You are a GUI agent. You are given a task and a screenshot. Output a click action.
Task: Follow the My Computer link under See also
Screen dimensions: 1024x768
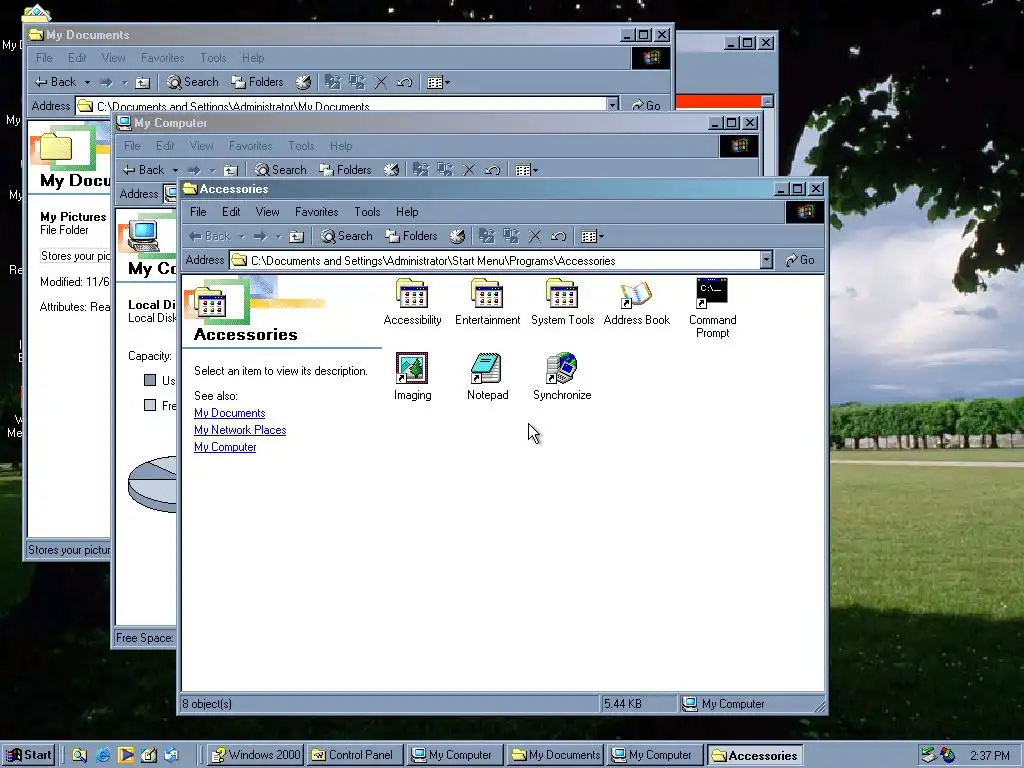(225, 447)
